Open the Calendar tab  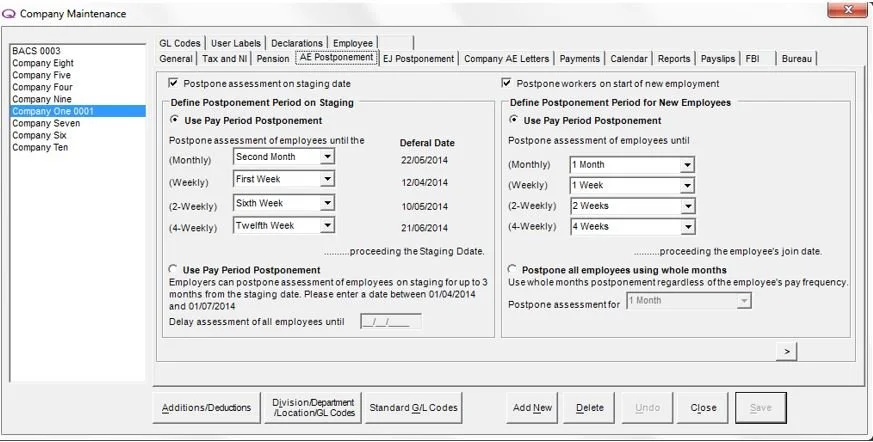tap(629, 58)
